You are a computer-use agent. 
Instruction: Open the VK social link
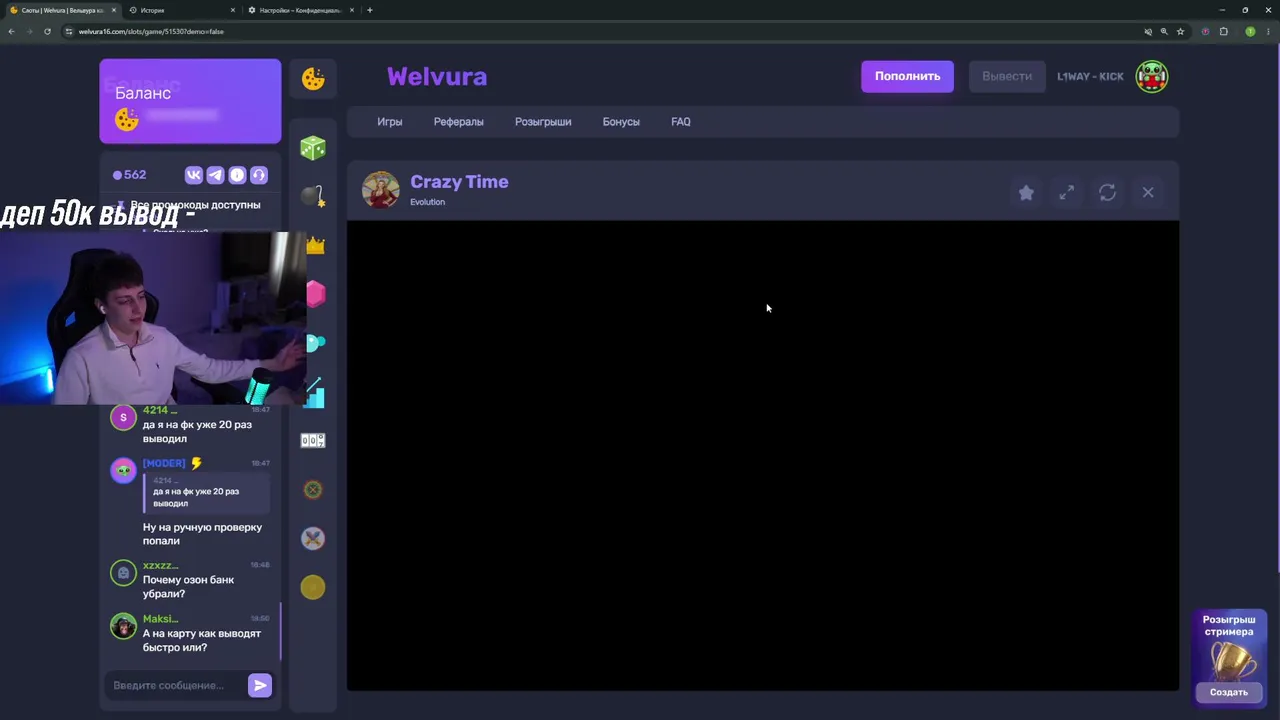[x=194, y=175]
